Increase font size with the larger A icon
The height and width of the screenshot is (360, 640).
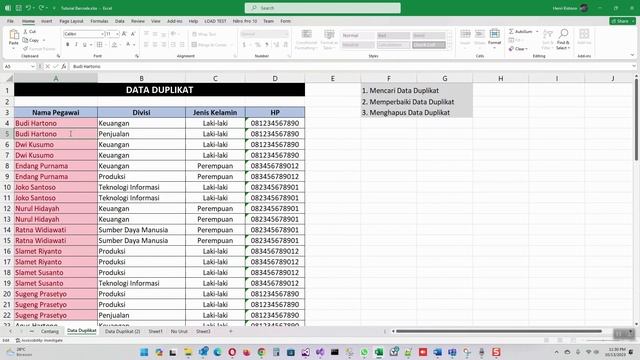coord(124,34)
